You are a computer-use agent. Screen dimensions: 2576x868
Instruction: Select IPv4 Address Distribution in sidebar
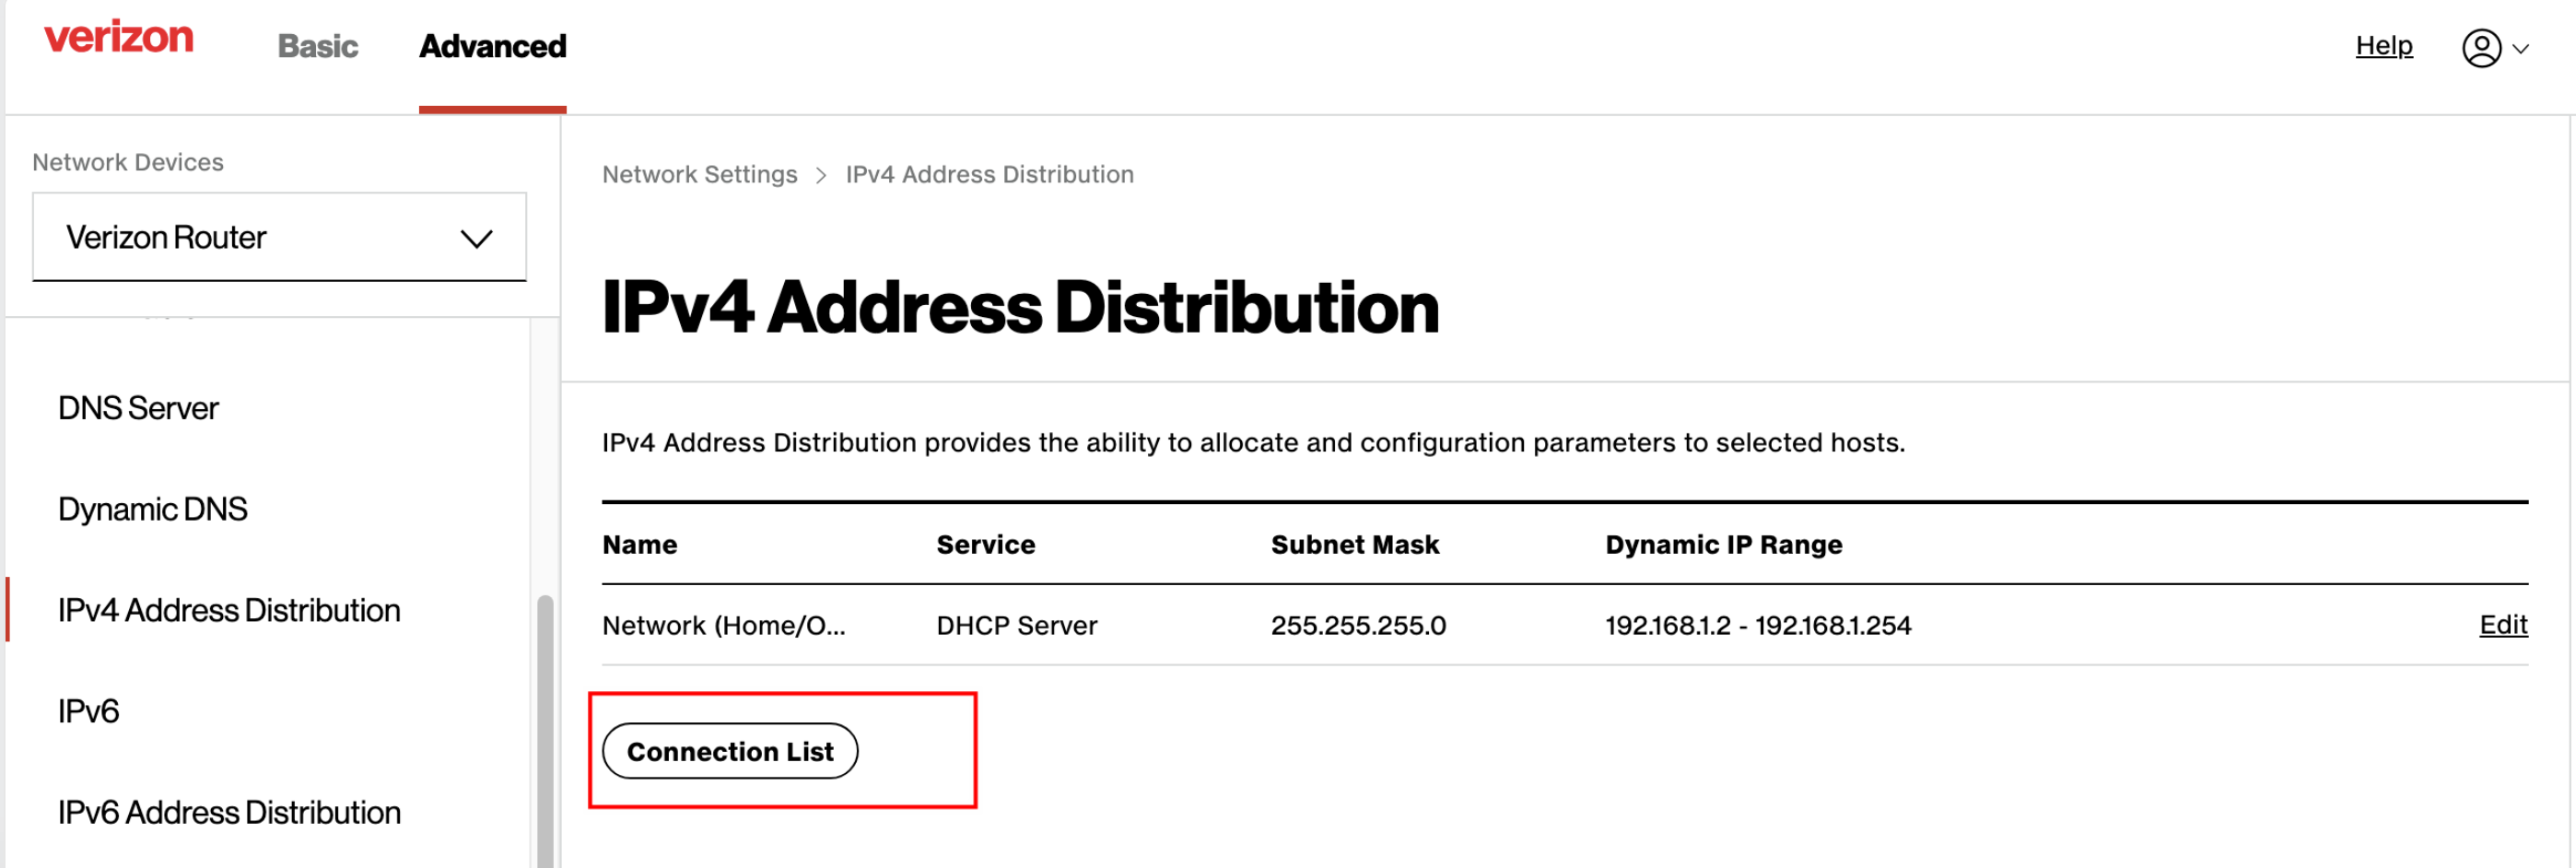(229, 610)
